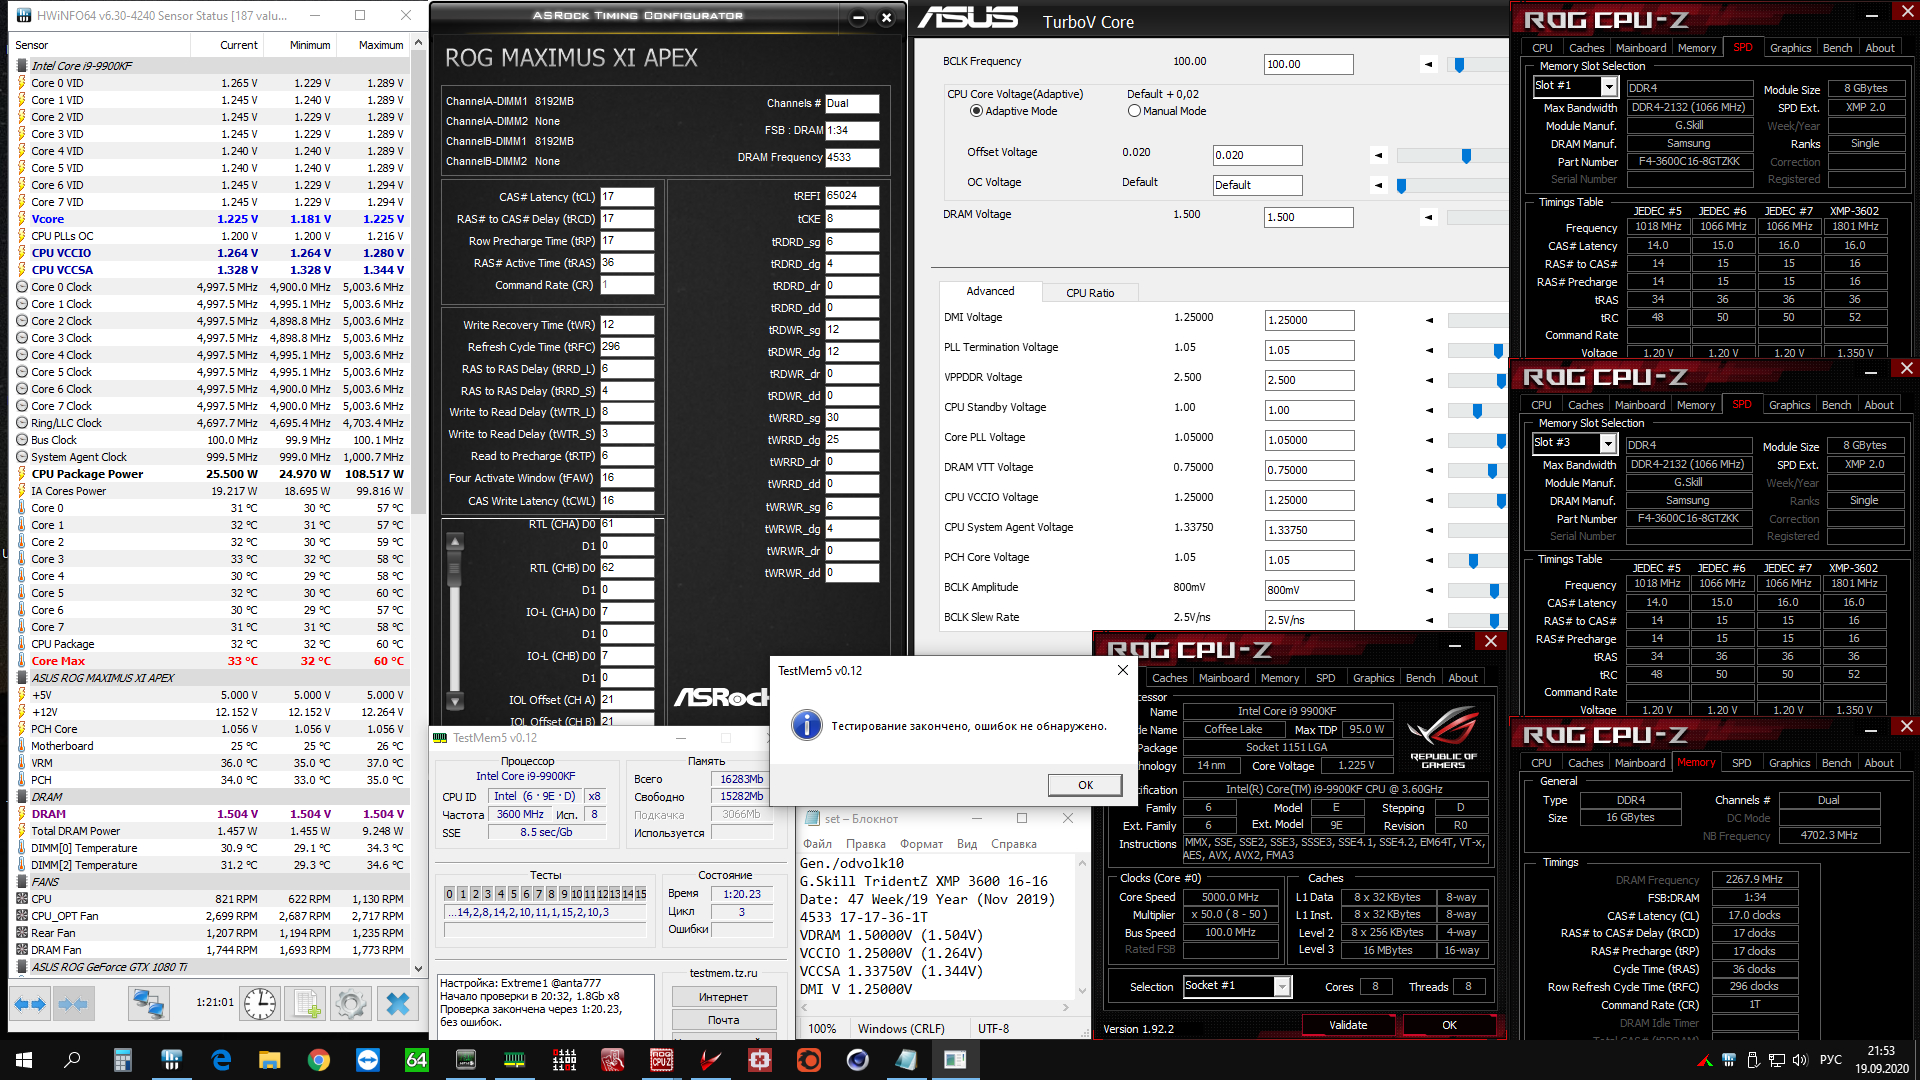This screenshot has width=1920, height=1080.
Task: Click HWiNFO blue X close icon
Action: pos(398,1003)
